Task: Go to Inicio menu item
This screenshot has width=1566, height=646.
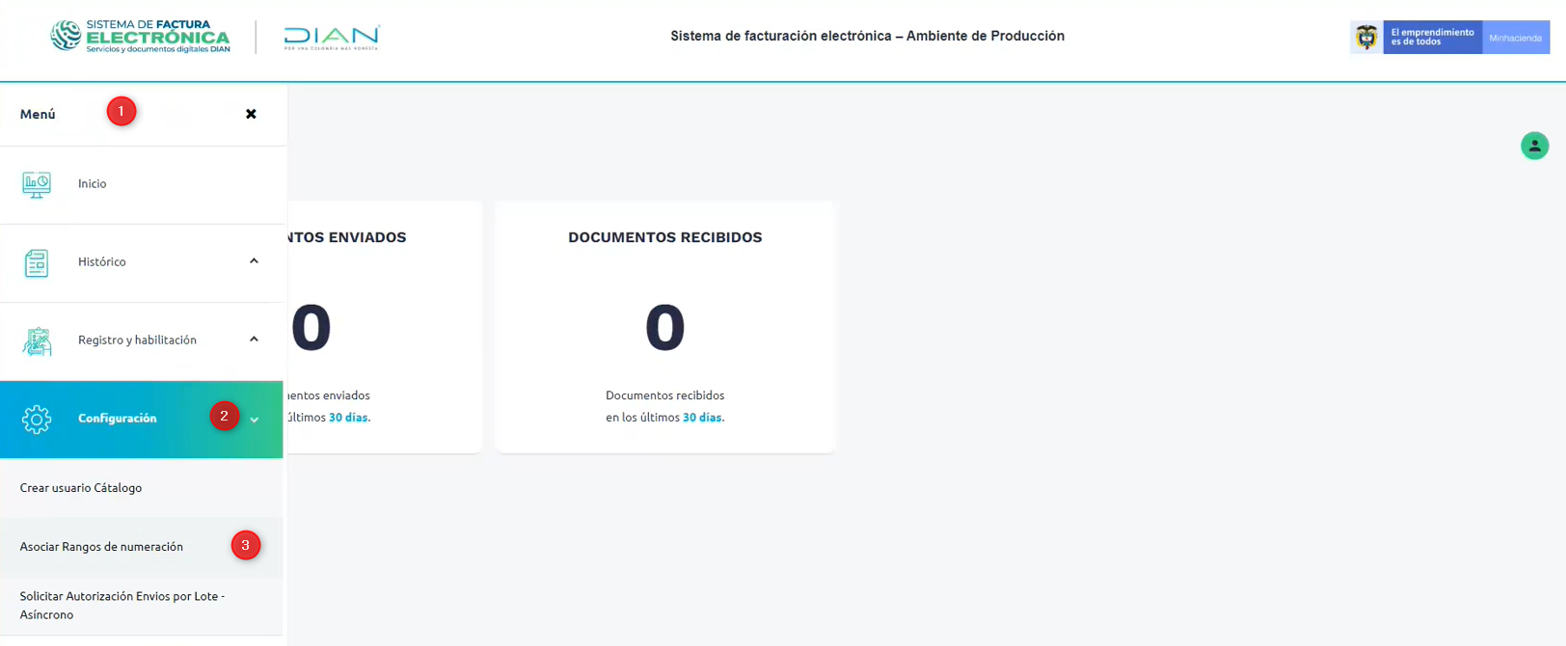Action: coord(92,184)
